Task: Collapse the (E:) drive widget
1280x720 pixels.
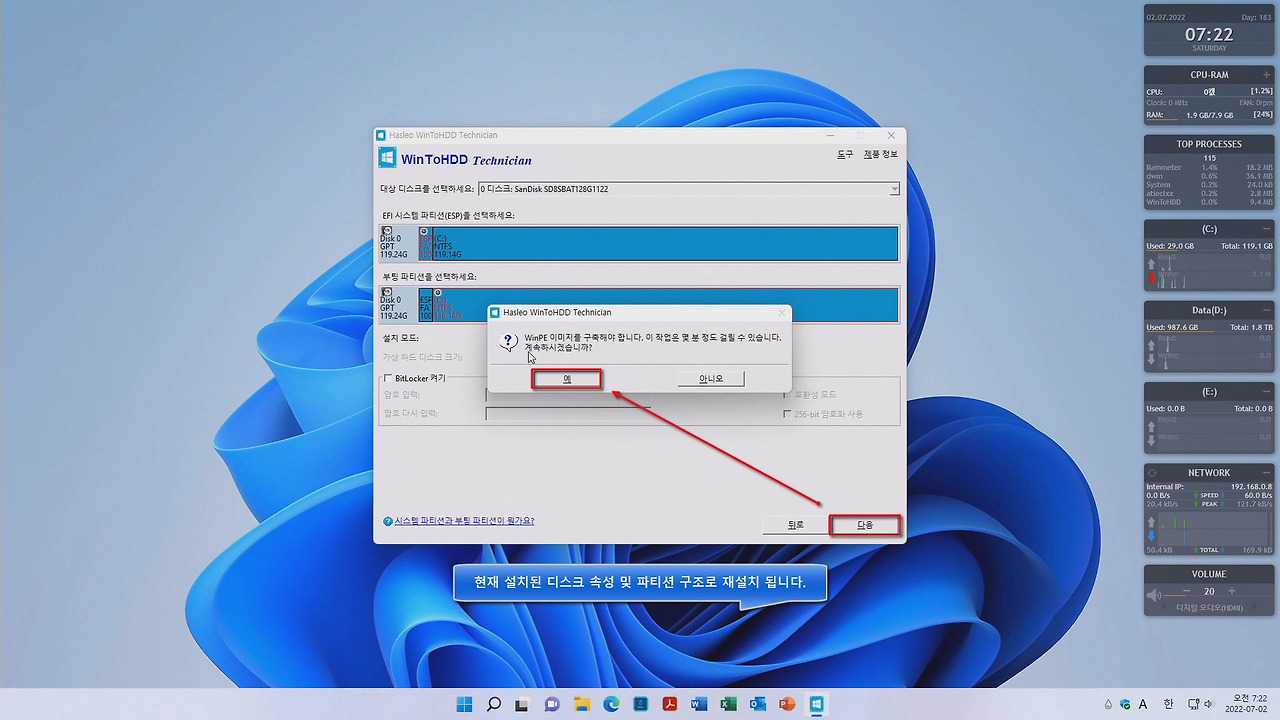Action: [1267, 392]
